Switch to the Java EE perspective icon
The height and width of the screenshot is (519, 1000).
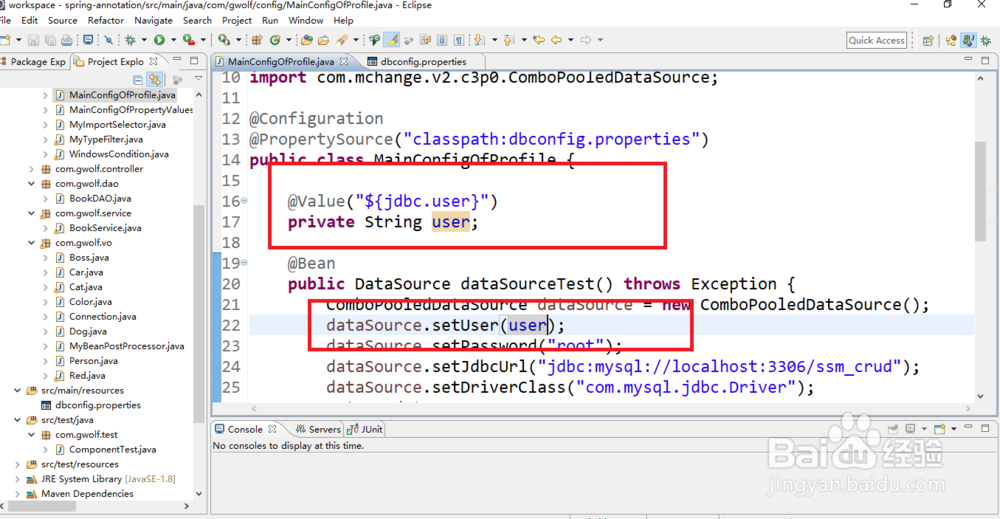951,40
